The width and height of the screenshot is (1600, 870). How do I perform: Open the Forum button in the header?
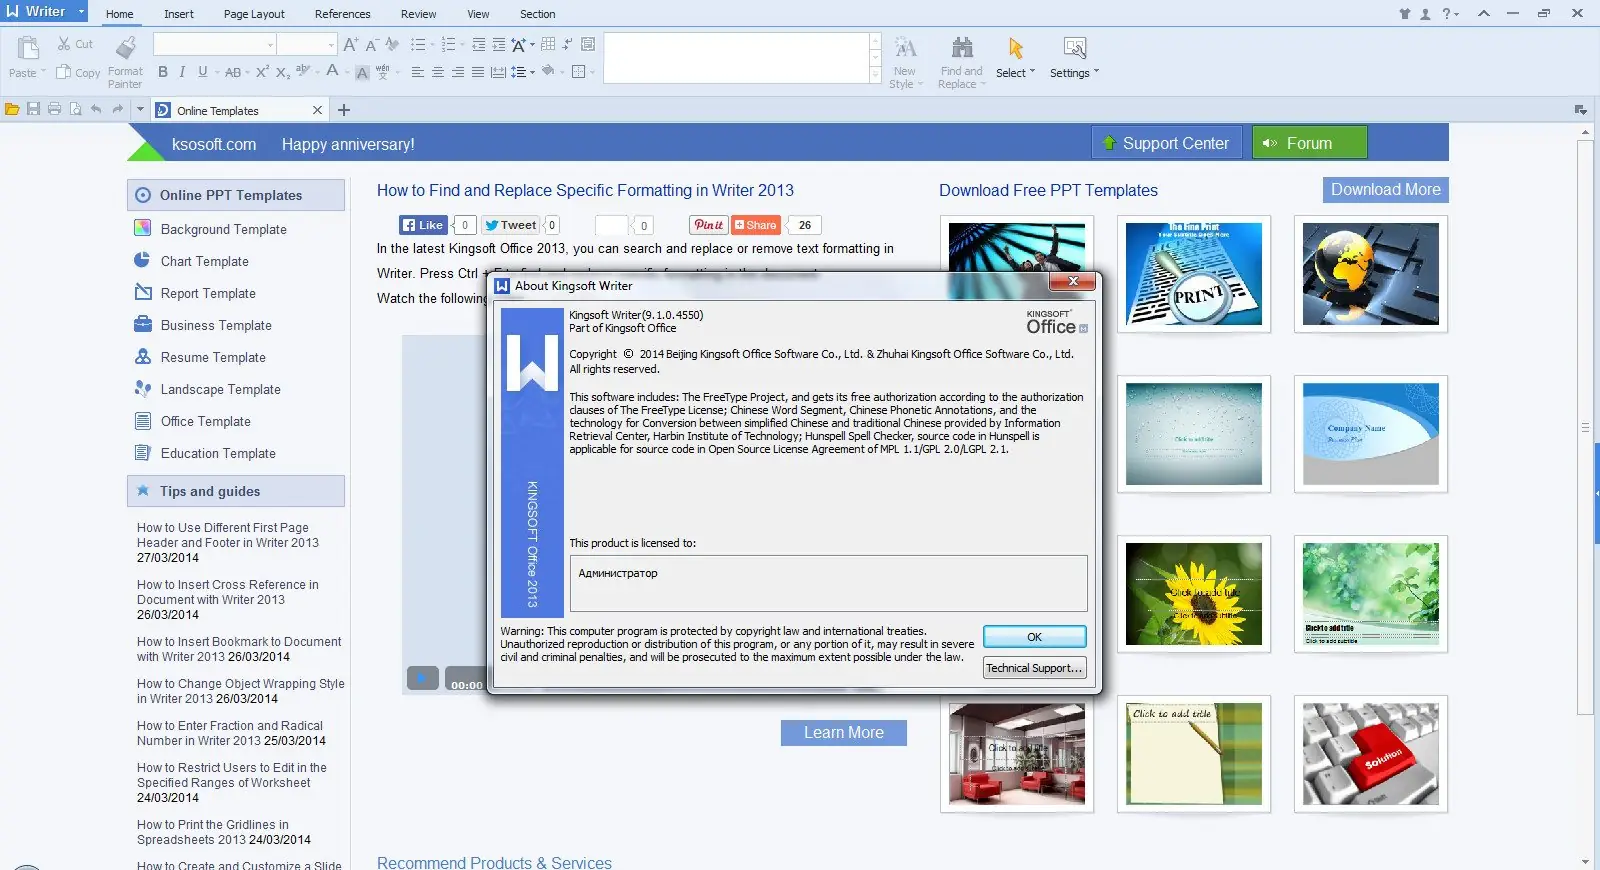click(x=1309, y=143)
